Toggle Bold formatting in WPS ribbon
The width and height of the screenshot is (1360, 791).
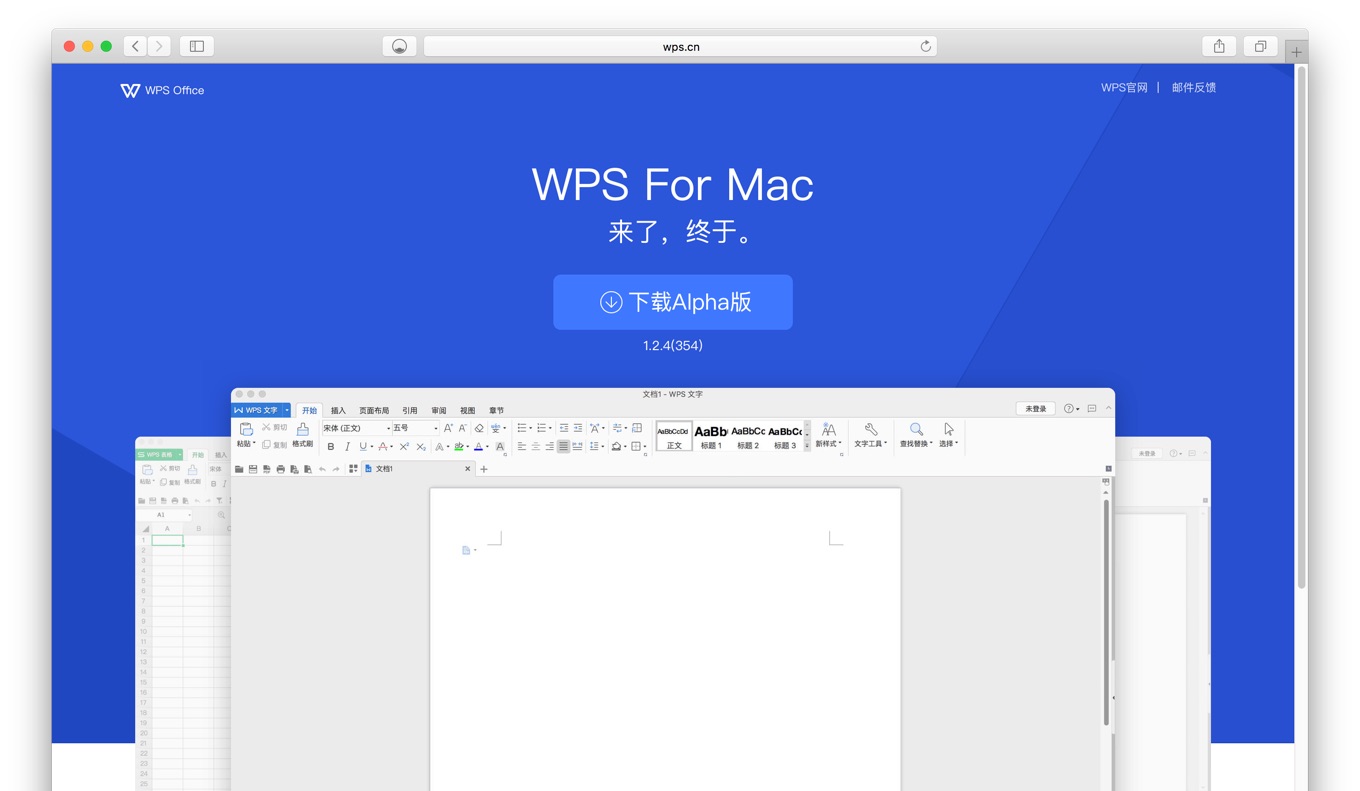331,447
